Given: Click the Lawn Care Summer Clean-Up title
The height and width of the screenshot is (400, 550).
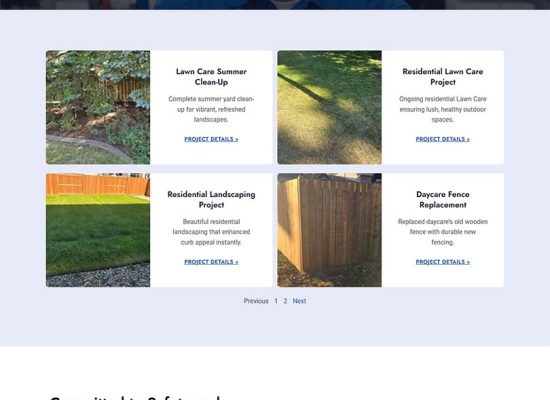Looking at the screenshot, I should click(x=211, y=77).
